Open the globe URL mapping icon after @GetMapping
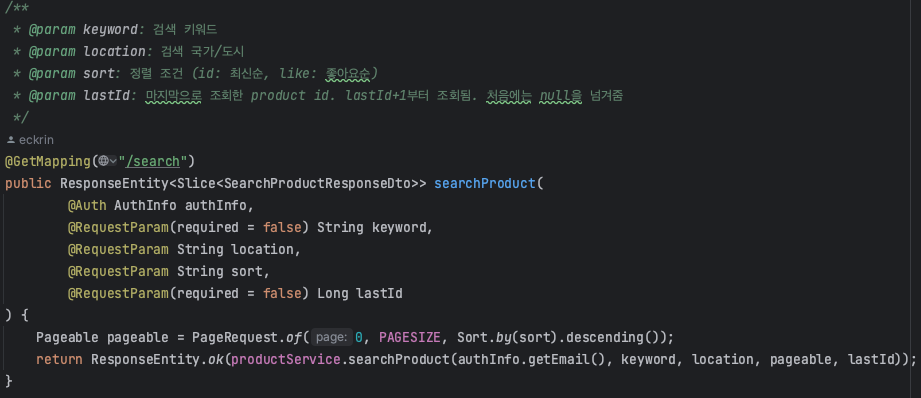 click(107, 161)
